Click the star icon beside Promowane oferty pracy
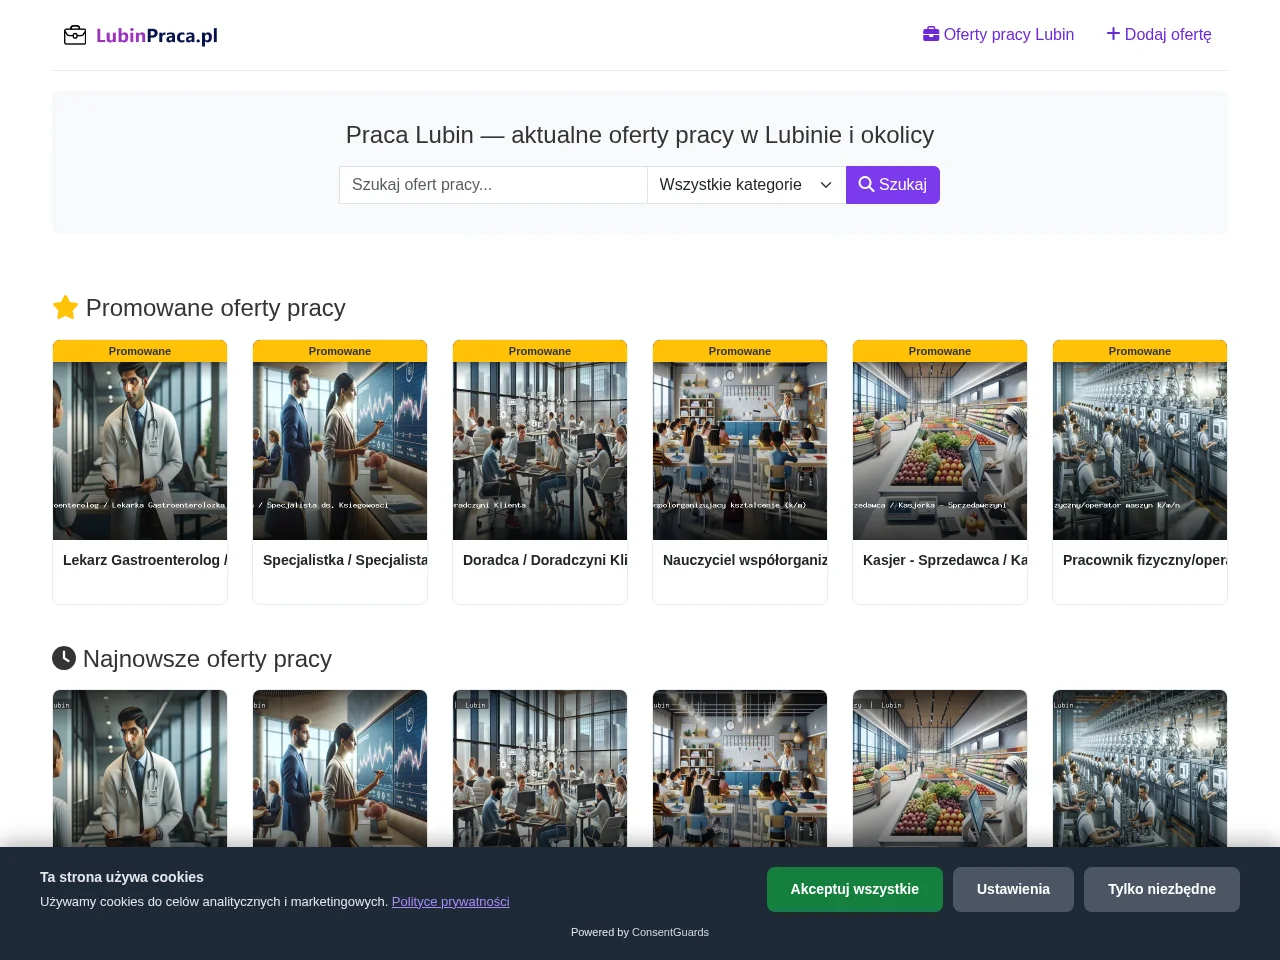This screenshot has width=1280, height=960. coord(65,307)
